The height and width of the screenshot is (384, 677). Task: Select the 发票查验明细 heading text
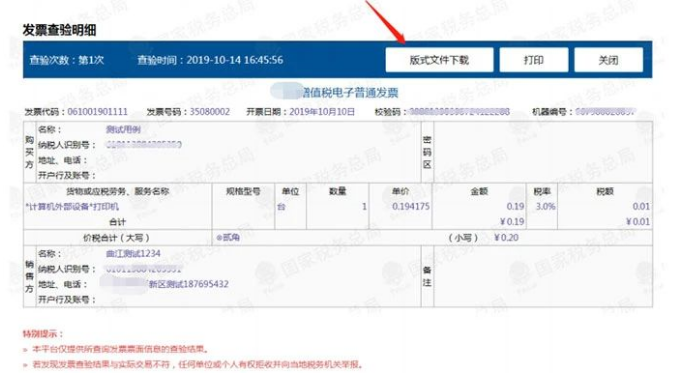60,30
